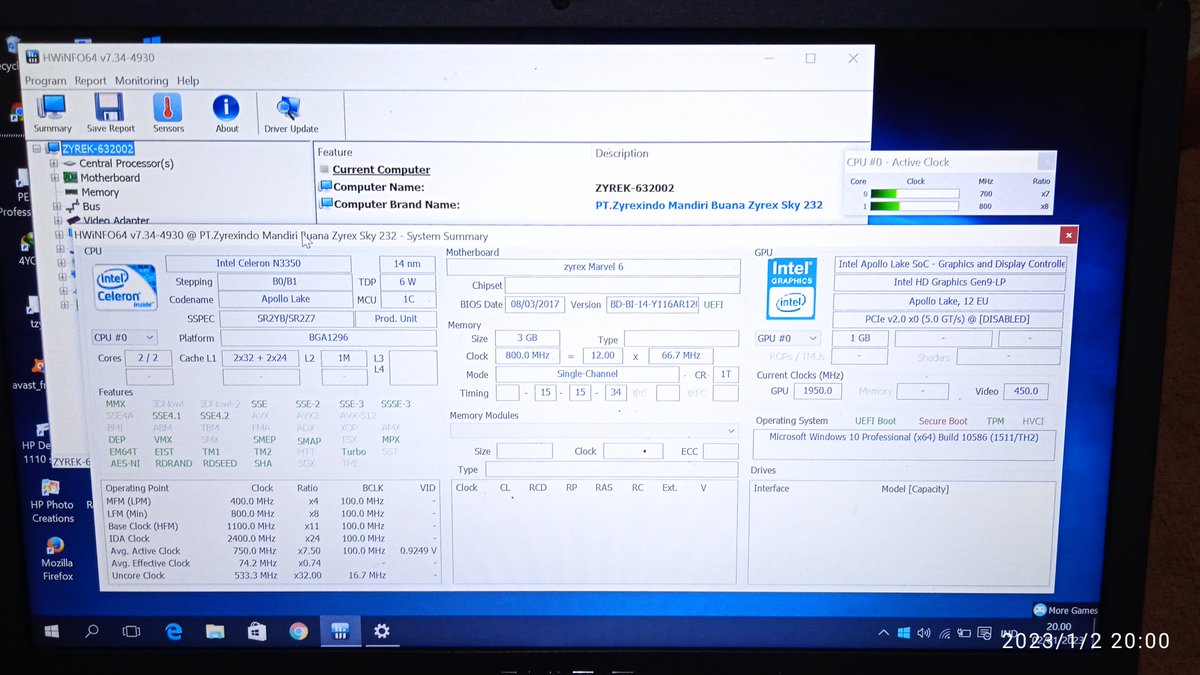The width and height of the screenshot is (1200, 675).
Task: Open the Program menu
Action: (x=45, y=81)
